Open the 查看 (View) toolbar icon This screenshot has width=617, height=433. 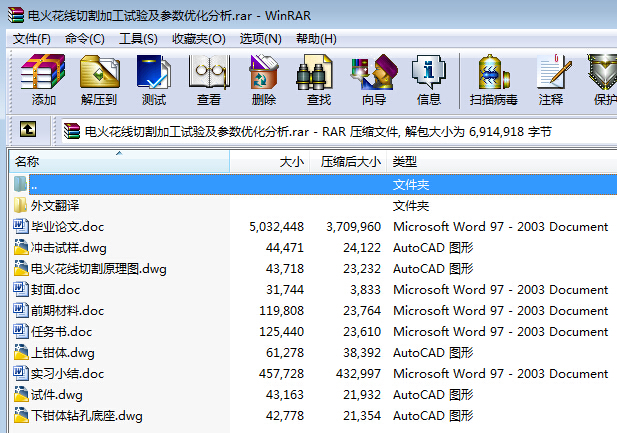(209, 72)
